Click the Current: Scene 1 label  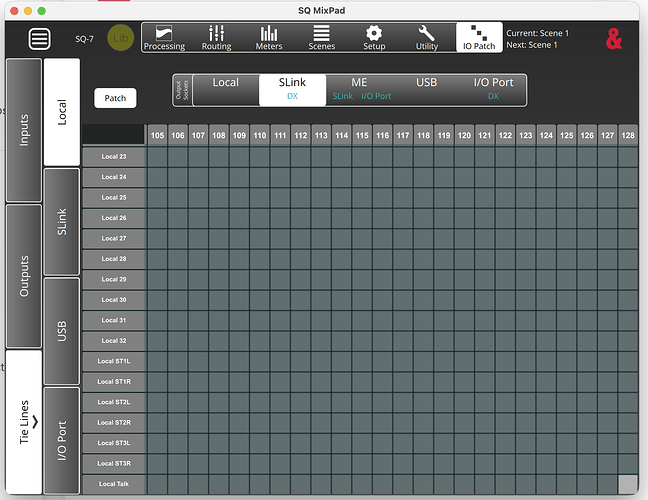point(538,33)
